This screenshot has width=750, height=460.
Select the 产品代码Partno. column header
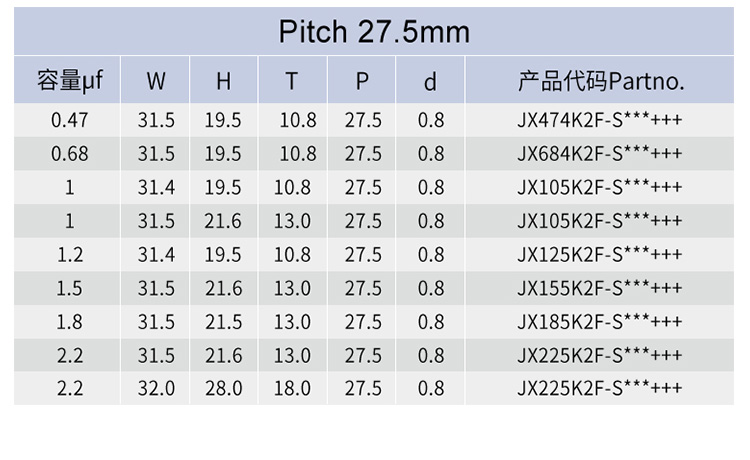(x=601, y=81)
